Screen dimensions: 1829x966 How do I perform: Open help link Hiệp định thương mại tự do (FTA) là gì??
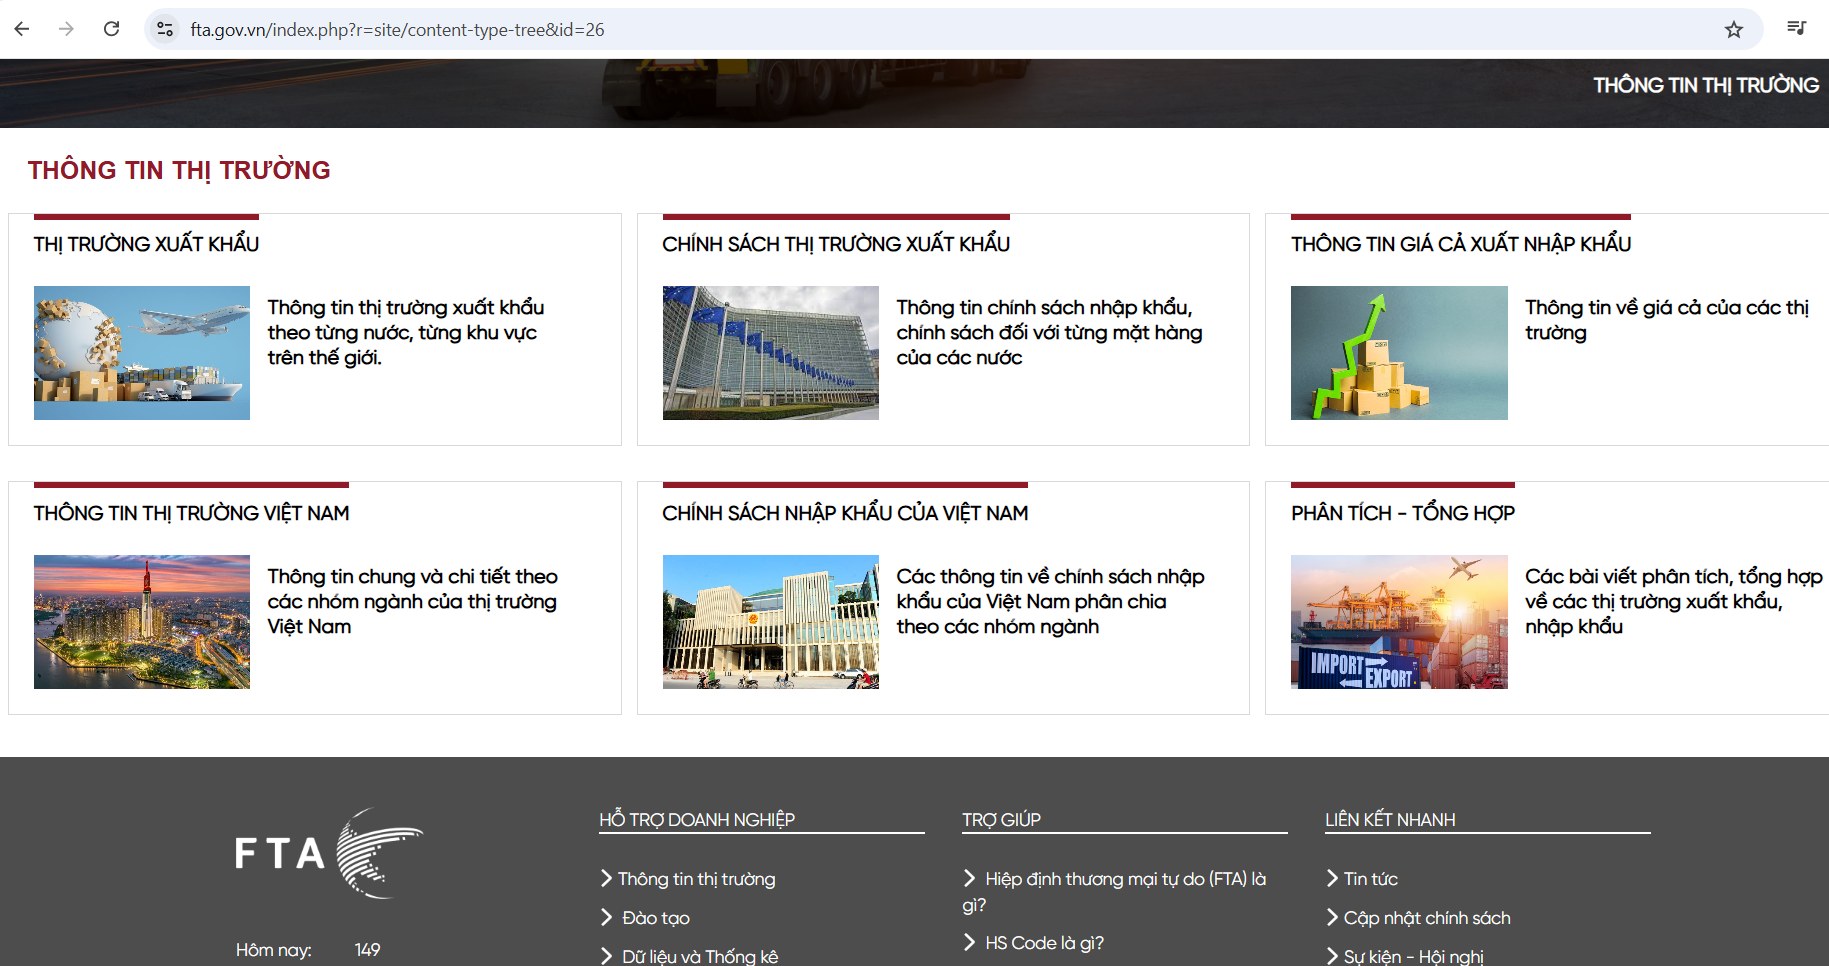pyautogui.click(x=1114, y=891)
